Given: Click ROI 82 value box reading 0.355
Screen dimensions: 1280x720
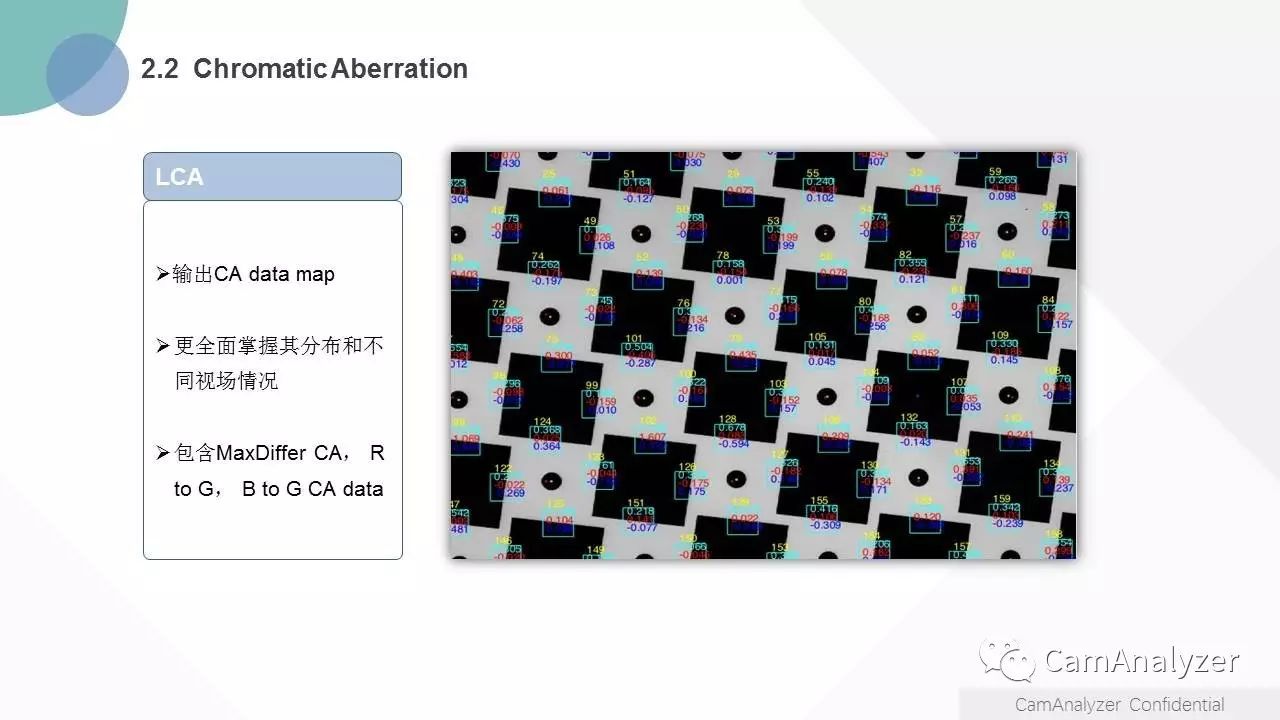Looking at the screenshot, I should tap(912, 271).
